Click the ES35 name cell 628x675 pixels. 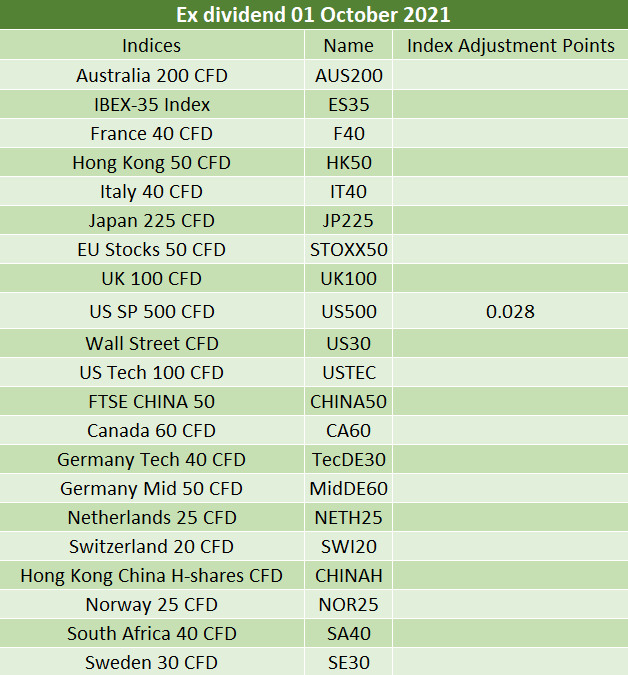349,105
